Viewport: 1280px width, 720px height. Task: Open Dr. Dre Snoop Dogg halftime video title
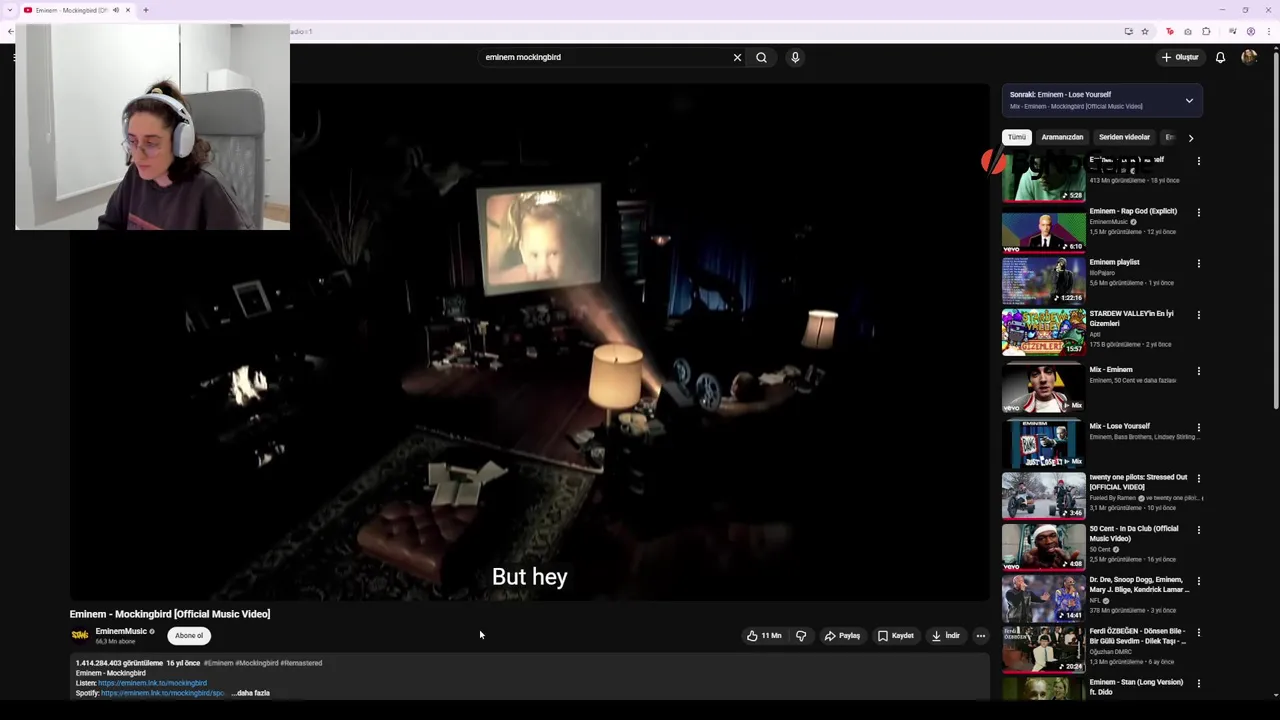click(1139, 584)
